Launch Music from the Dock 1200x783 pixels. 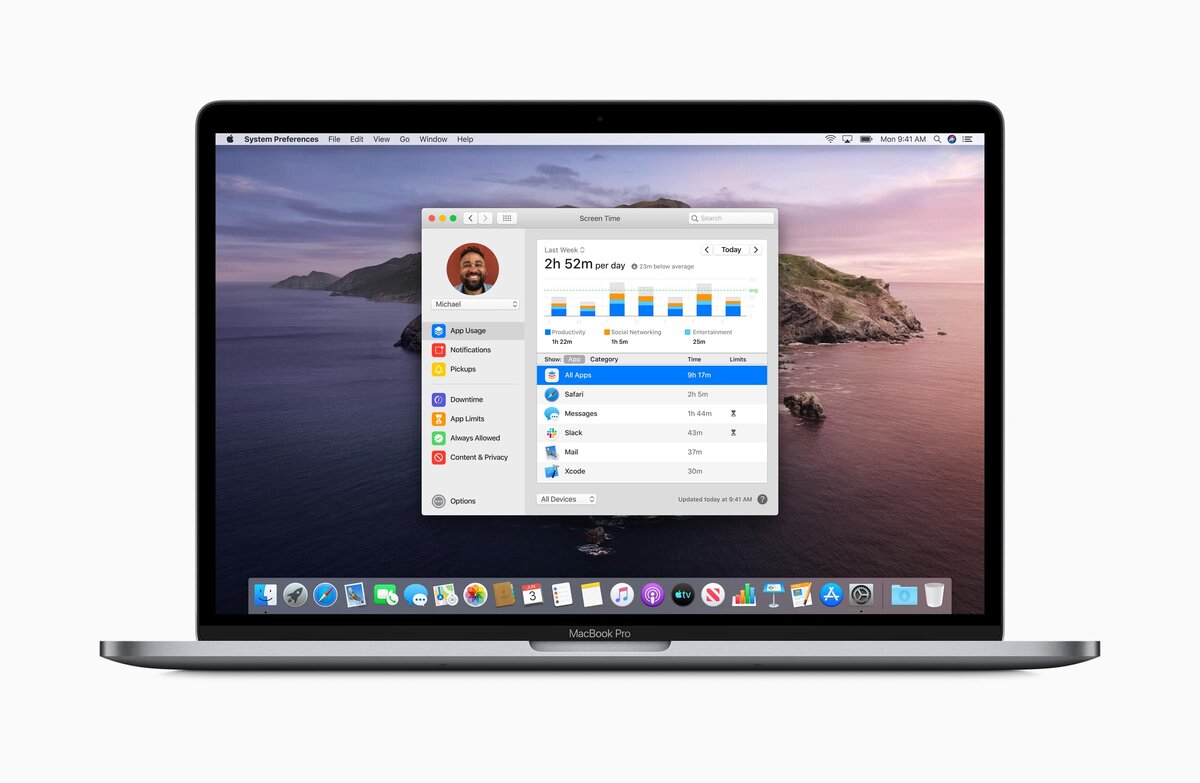point(620,594)
